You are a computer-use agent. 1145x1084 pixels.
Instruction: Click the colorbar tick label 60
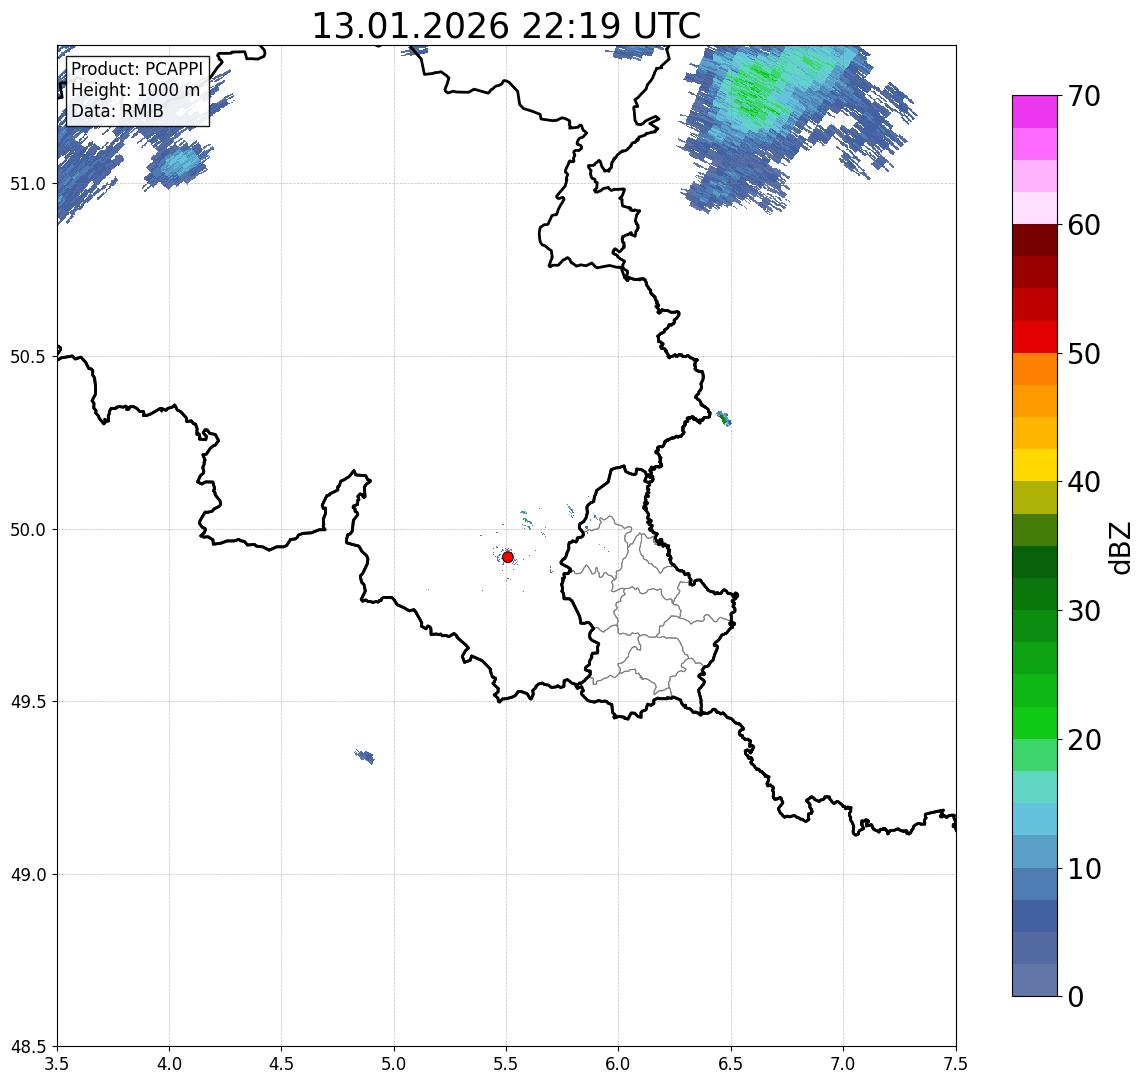[x=1084, y=225]
